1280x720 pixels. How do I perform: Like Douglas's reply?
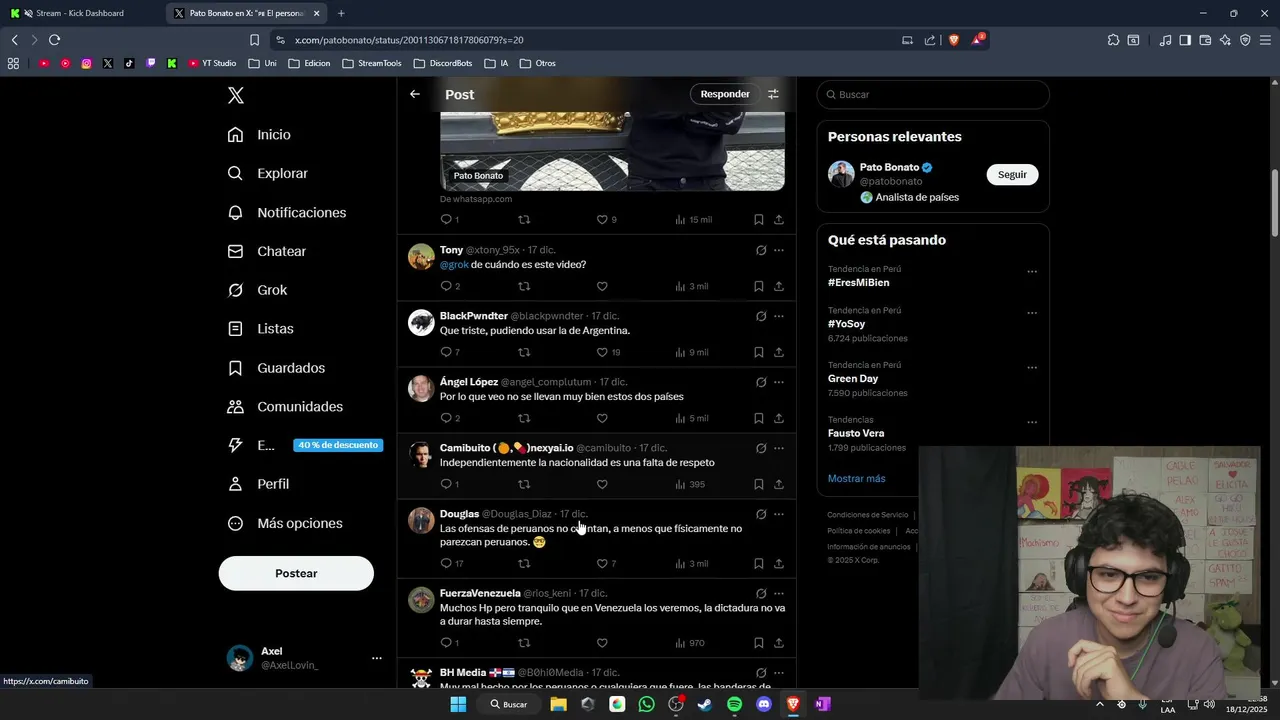click(602, 563)
